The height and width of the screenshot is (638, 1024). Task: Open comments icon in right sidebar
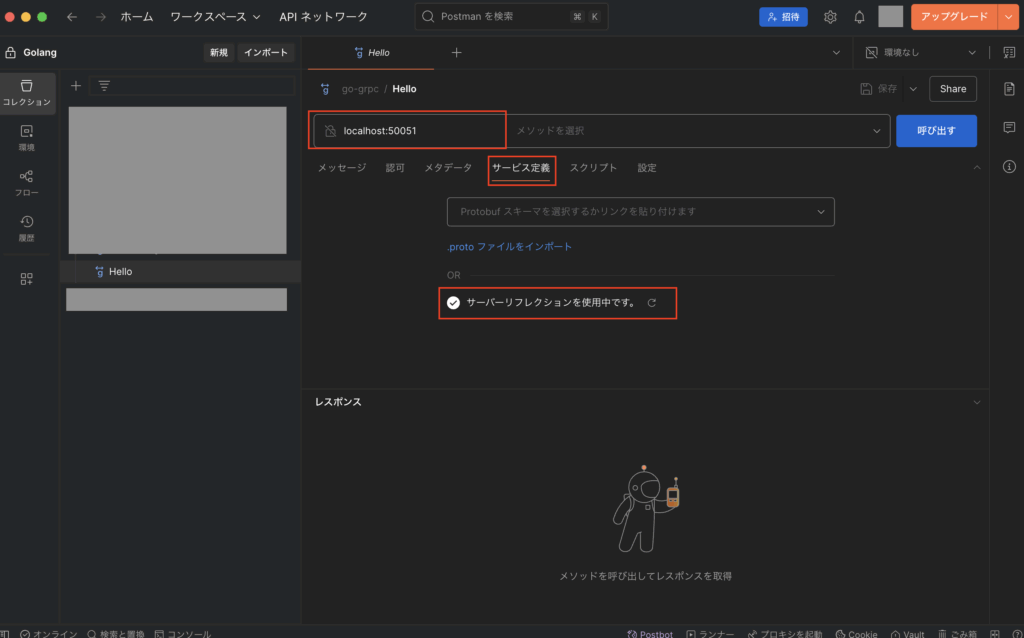[1009, 127]
